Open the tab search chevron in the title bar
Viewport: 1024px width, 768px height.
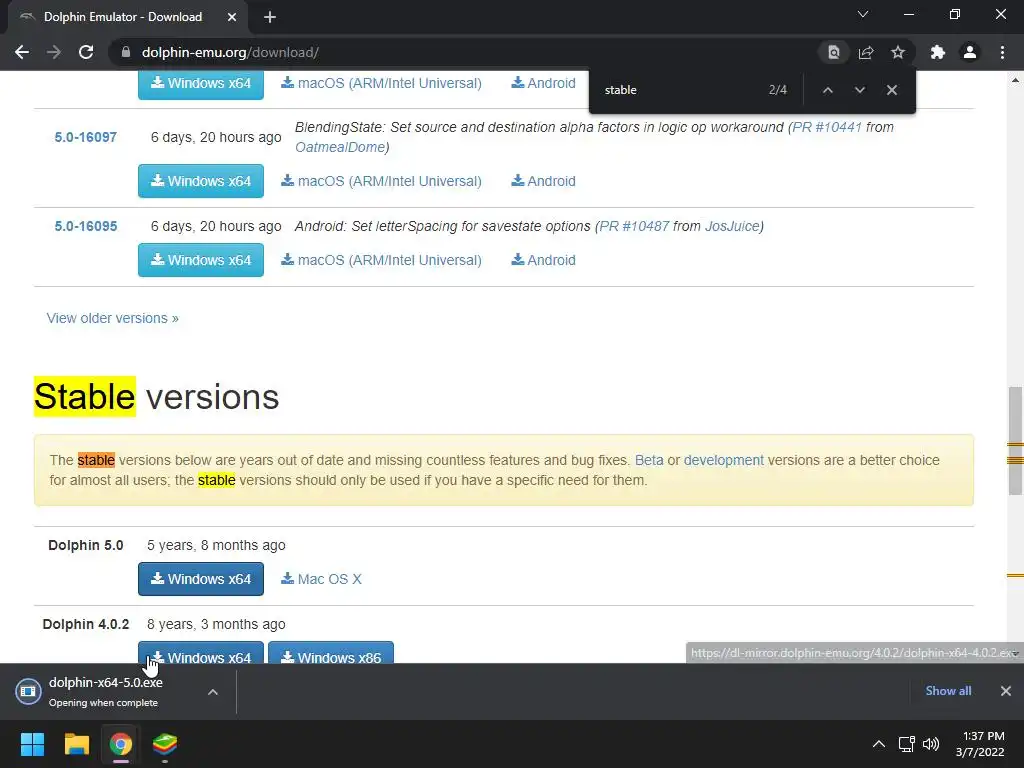[863, 14]
